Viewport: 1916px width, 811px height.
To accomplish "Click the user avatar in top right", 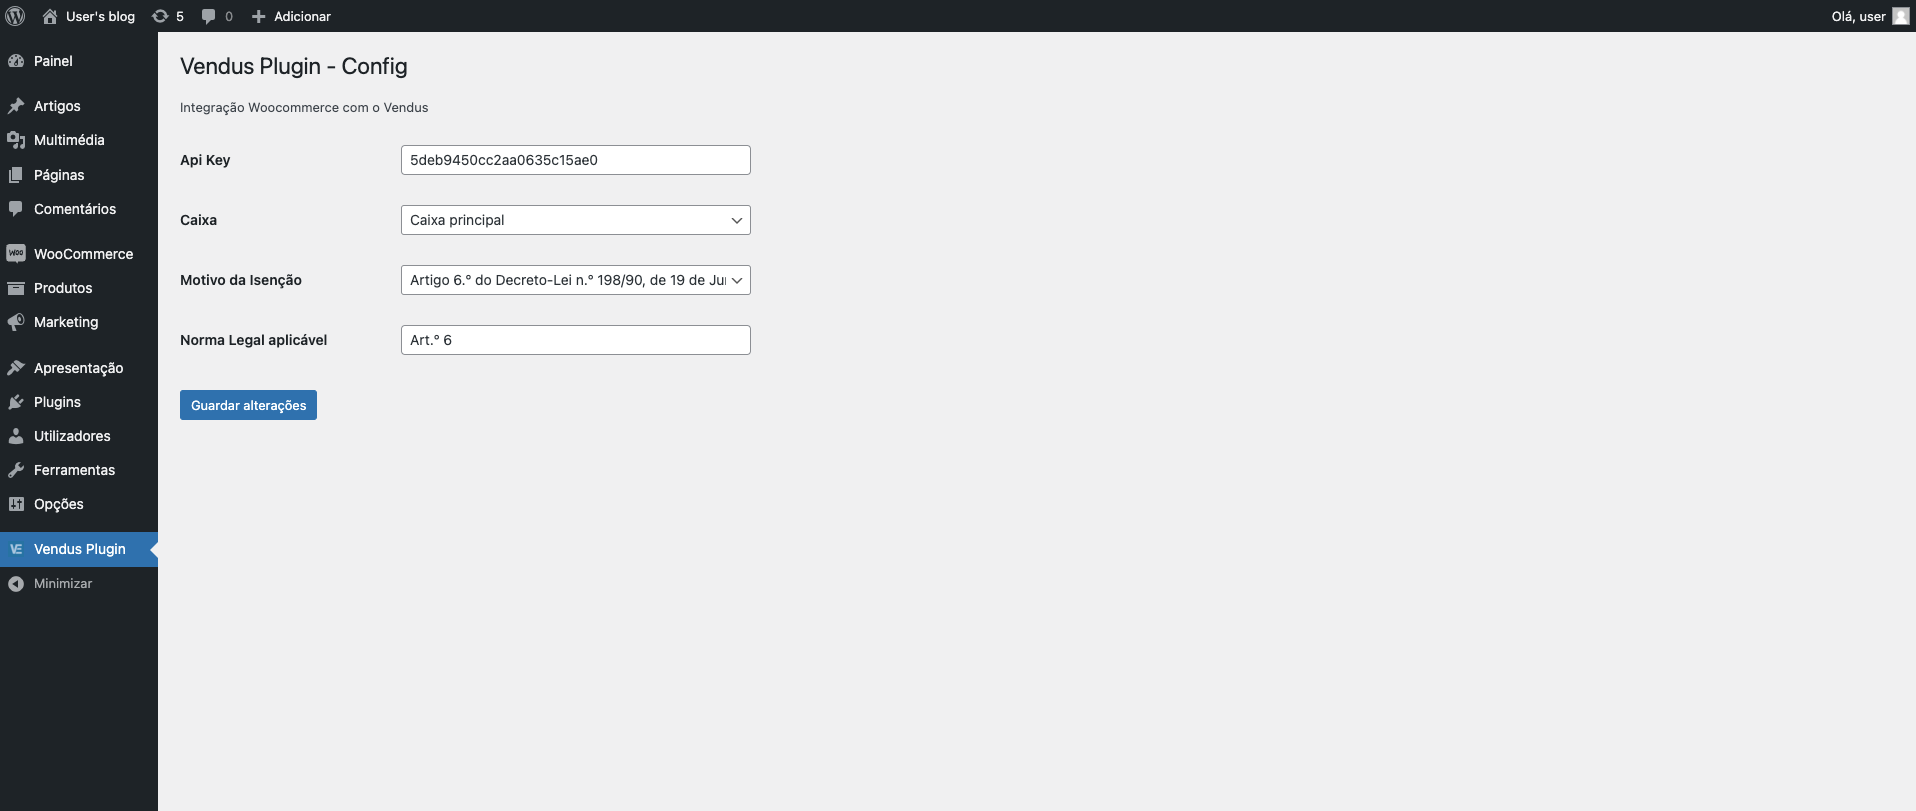I will click(1901, 16).
